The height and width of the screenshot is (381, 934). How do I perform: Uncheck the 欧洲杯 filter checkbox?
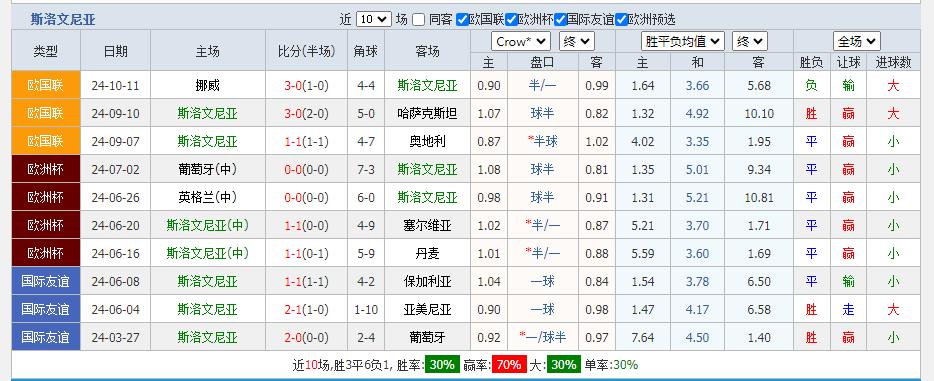click(x=511, y=20)
